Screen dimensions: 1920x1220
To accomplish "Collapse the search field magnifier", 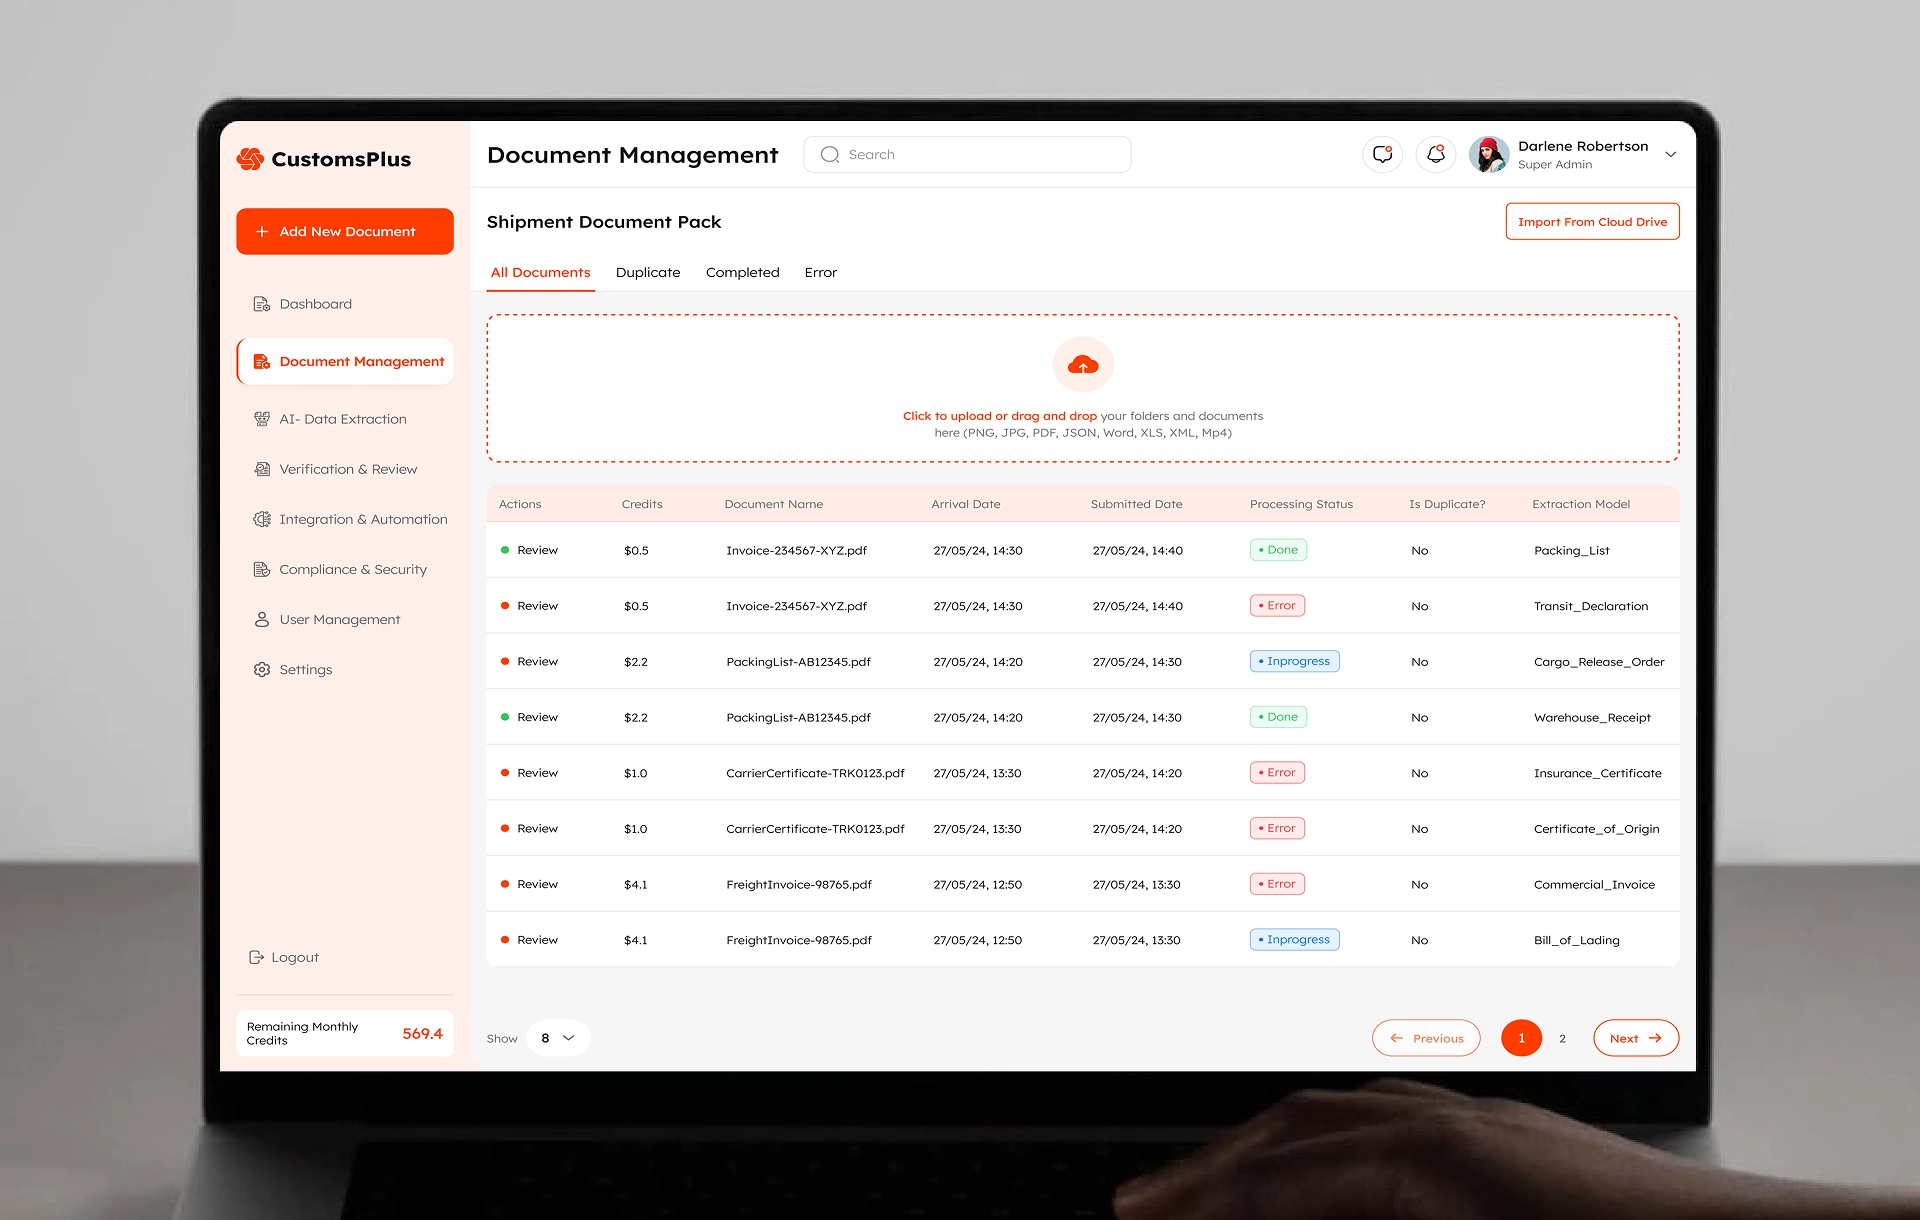I will click(x=829, y=154).
